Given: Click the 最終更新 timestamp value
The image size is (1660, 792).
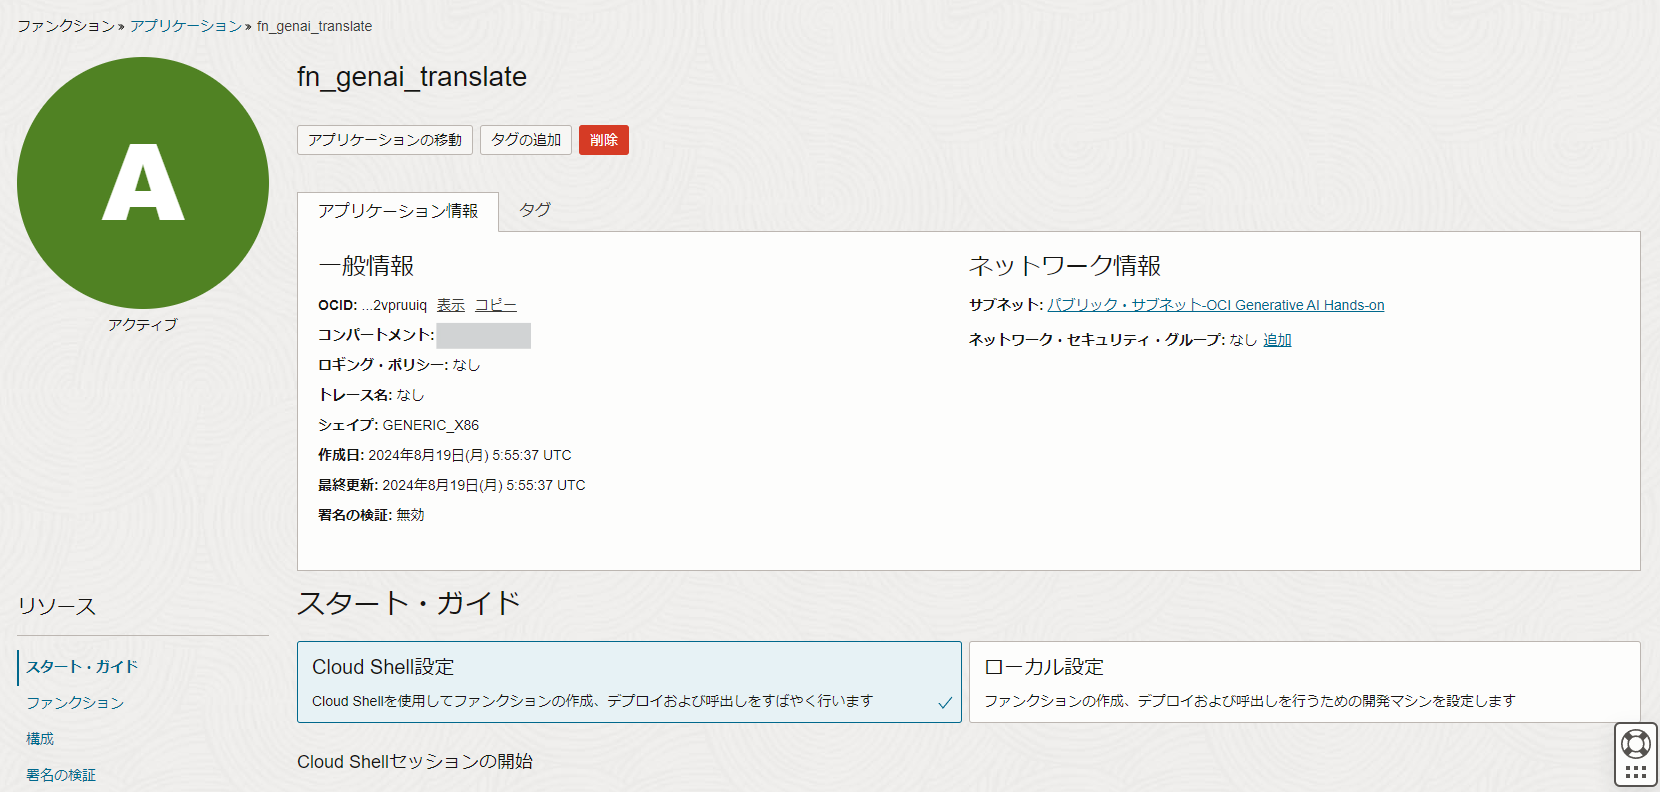Looking at the screenshot, I should click(x=484, y=485).
